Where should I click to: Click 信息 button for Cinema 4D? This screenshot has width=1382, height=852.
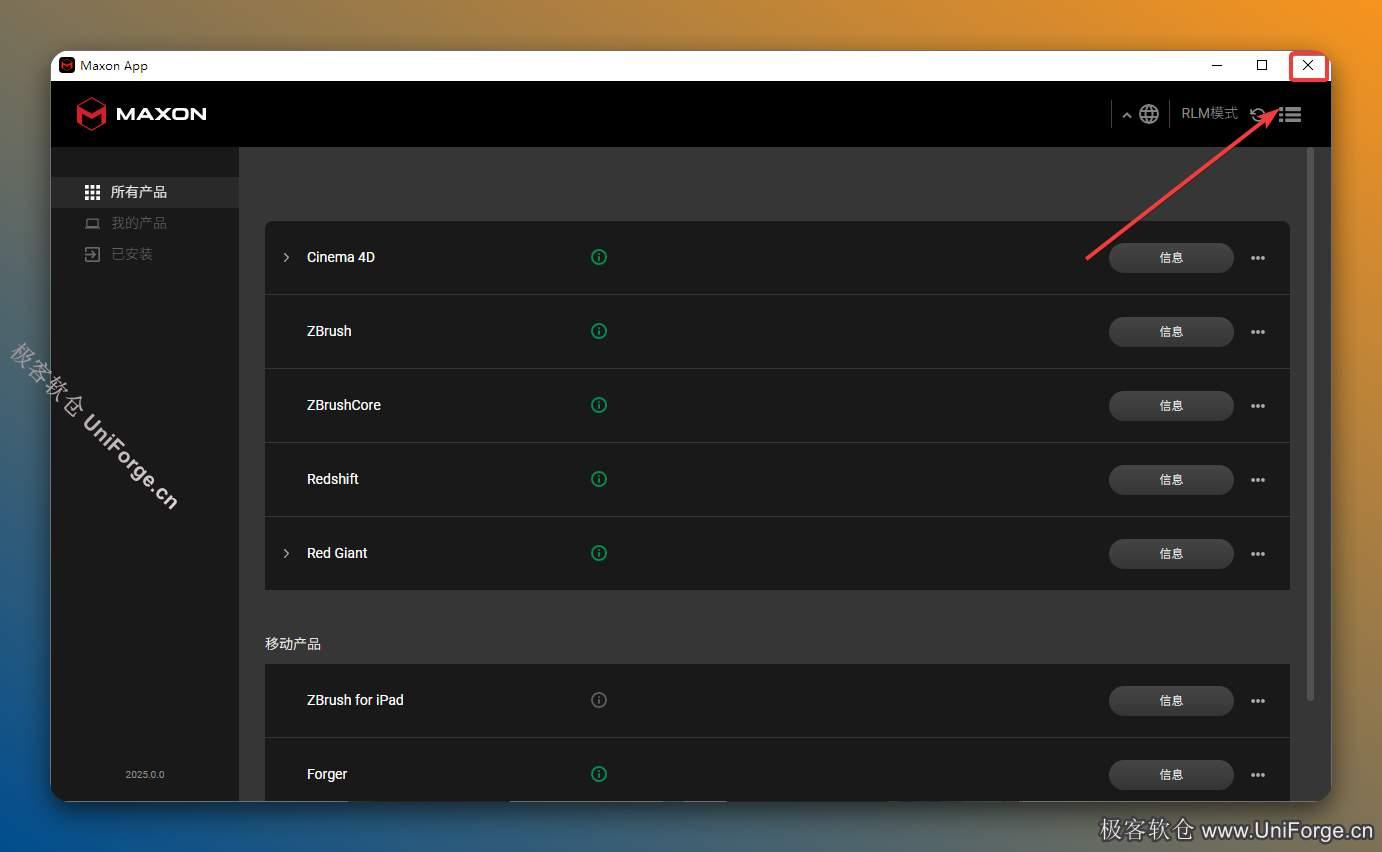pos(1171,258)
